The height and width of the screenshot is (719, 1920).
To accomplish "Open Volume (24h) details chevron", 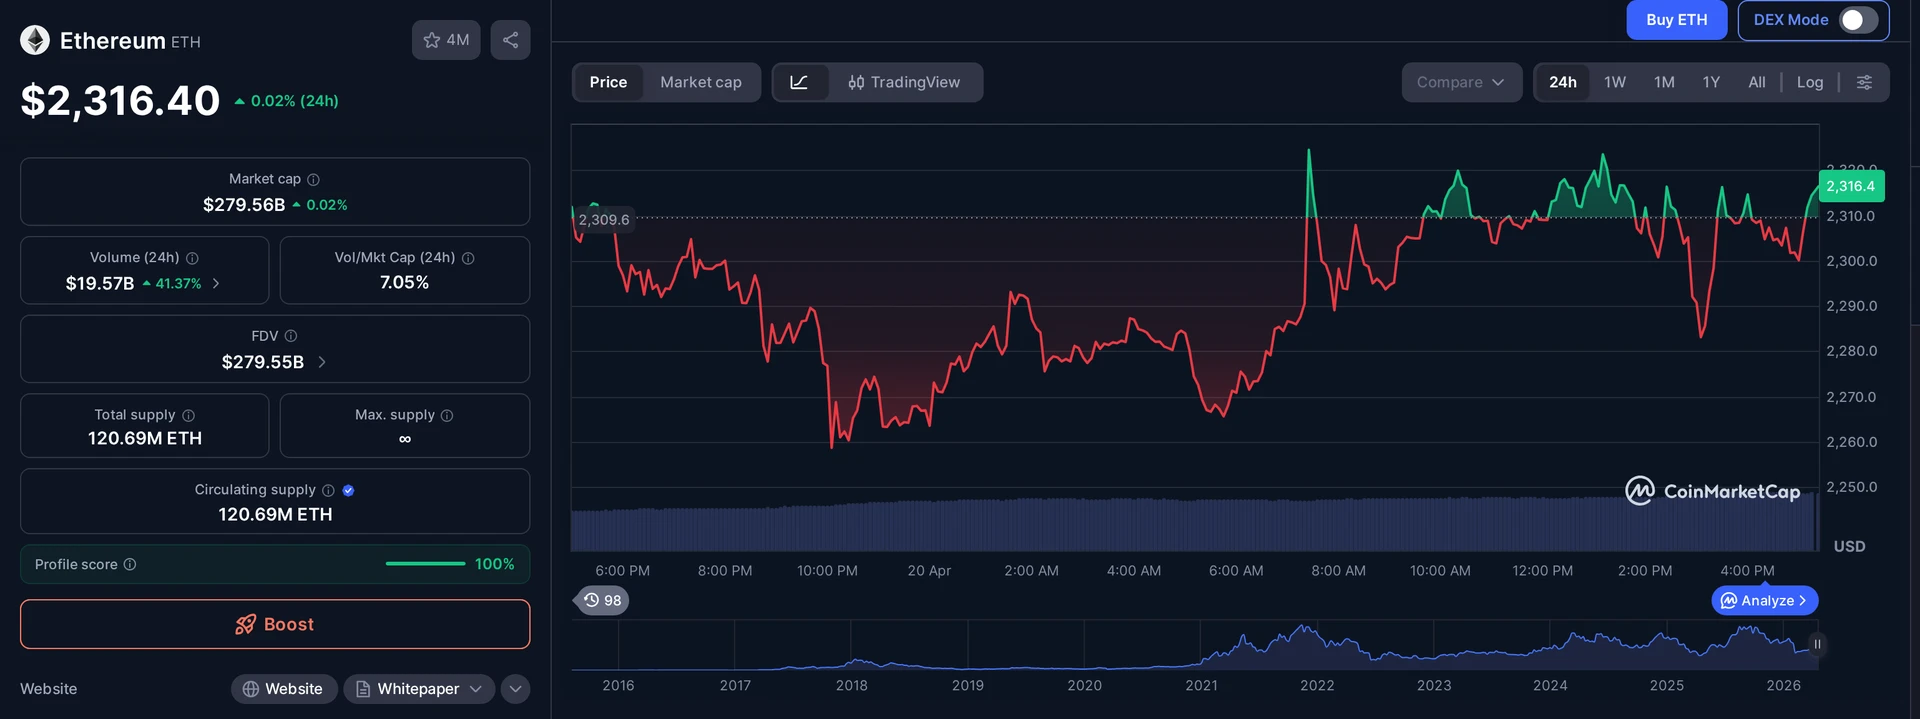I will (216, 284).
